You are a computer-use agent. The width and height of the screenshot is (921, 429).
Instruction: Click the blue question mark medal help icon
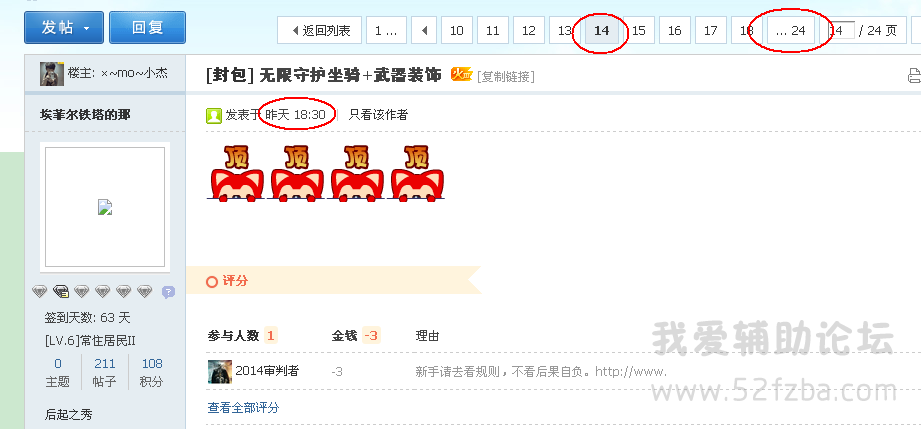coord(168,292)
